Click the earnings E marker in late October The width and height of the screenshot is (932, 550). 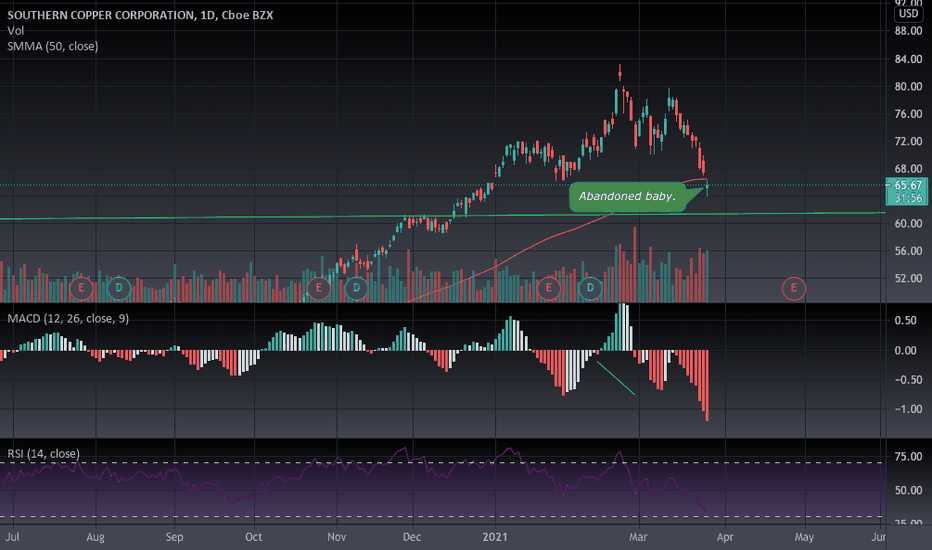tap(319, 288)
